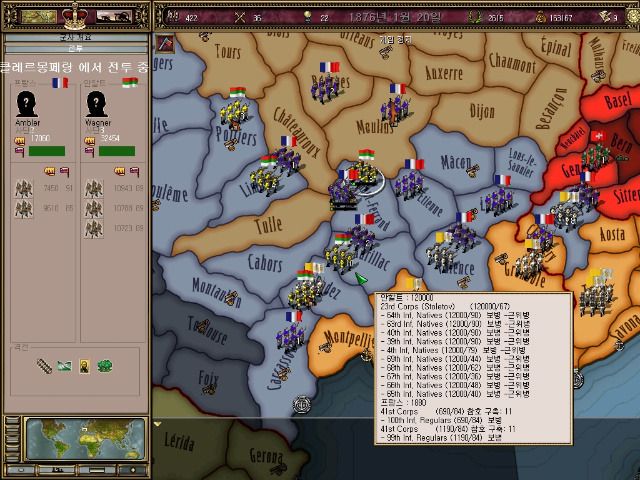The width and height of the screenshot is (640, 480).
Task: Click the French flag in battle panel
Action: coord(60,83)
